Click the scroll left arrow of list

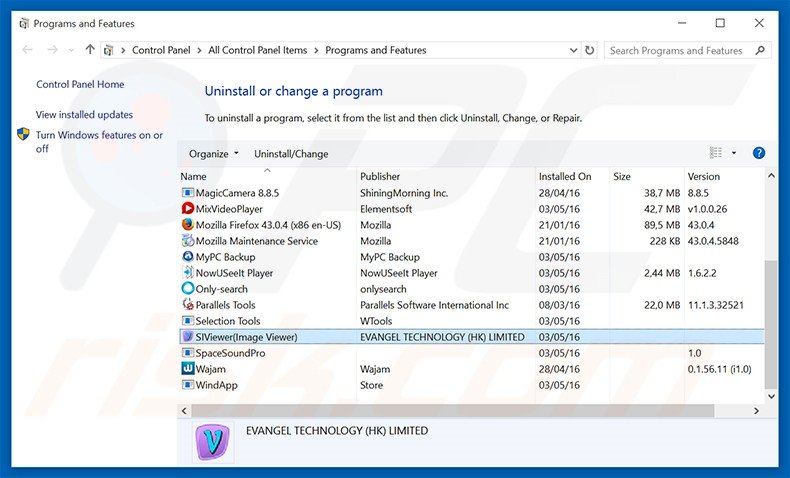[184, 411]
